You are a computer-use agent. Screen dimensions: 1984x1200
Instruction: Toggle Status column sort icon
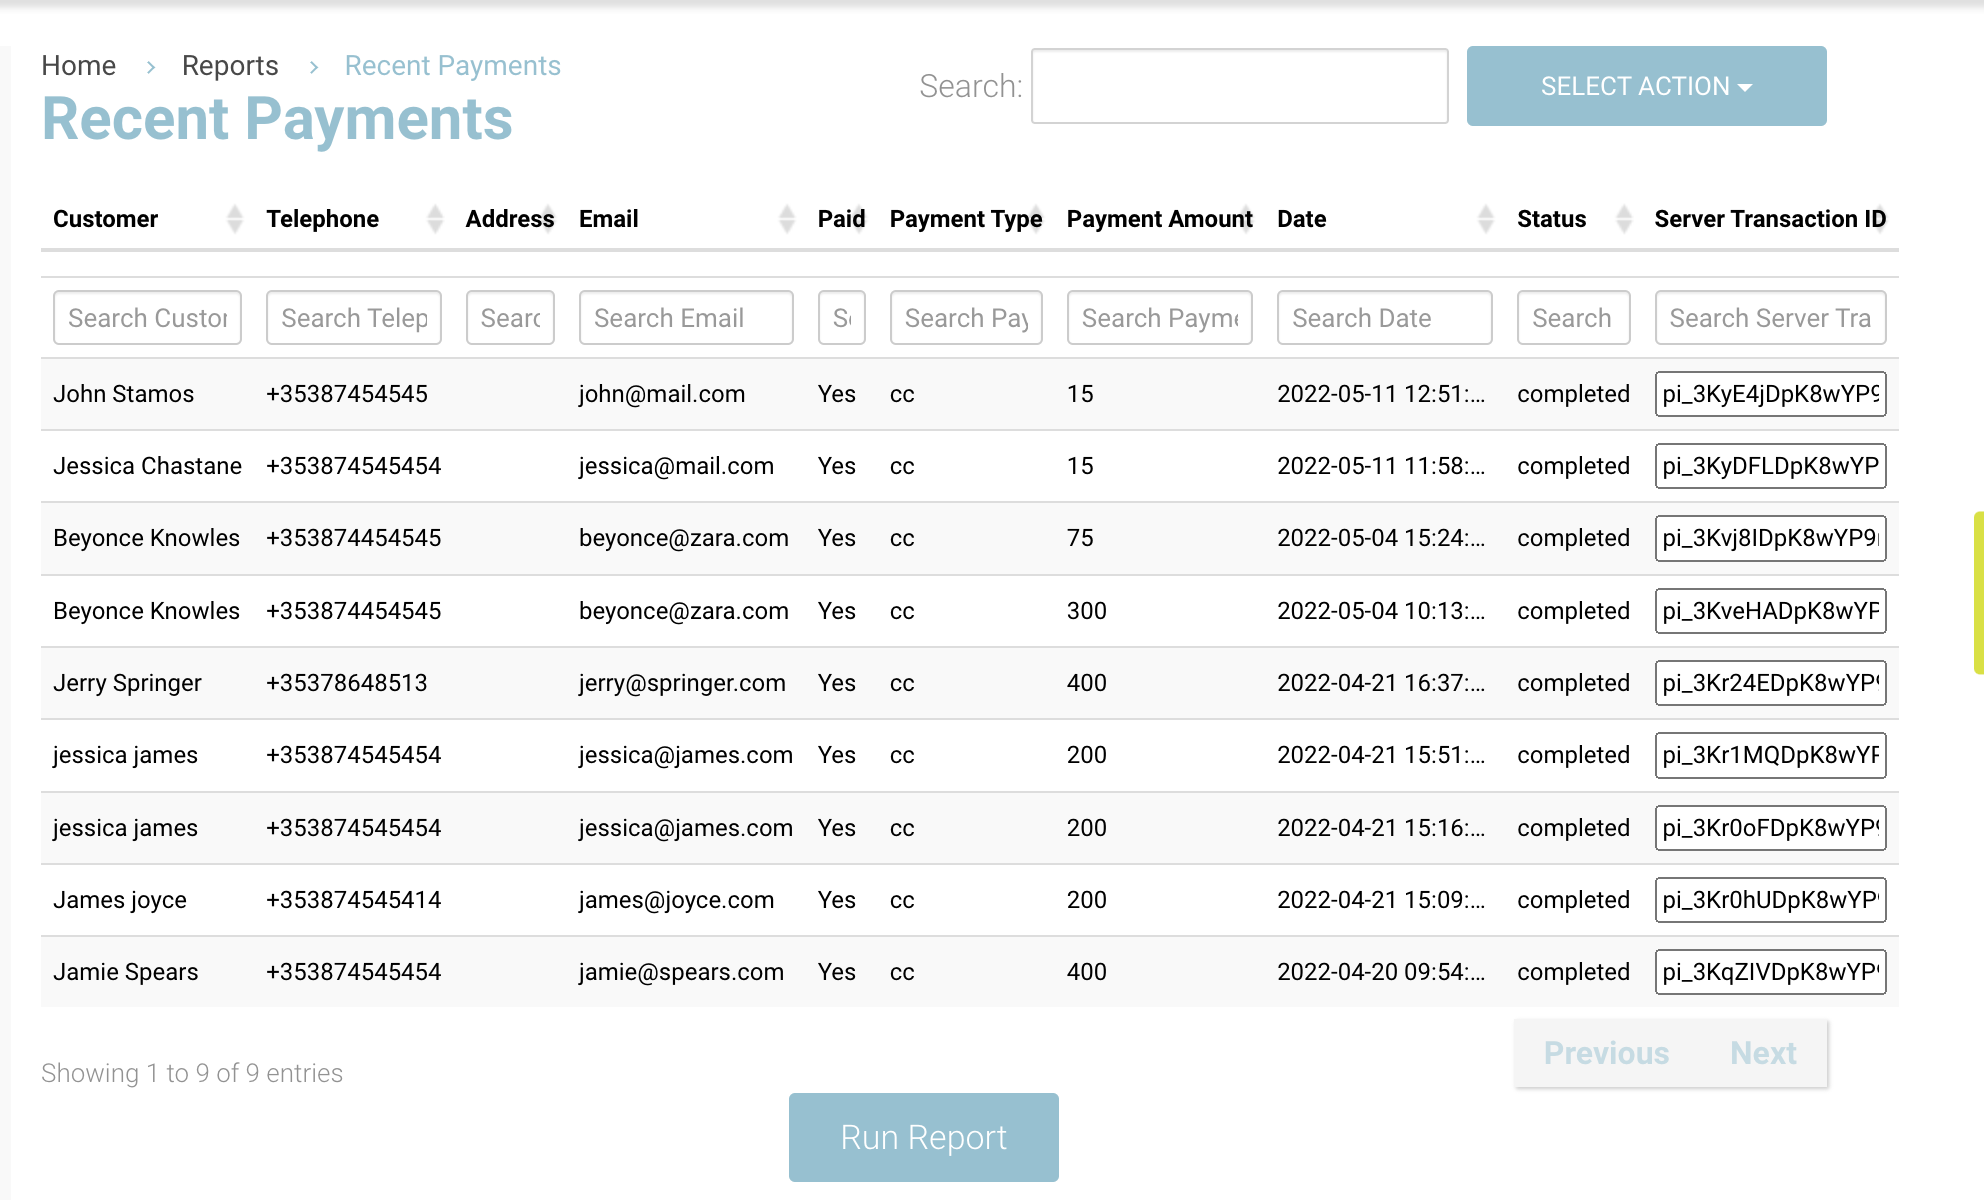pyautogui.click(x=1624, y=219)
